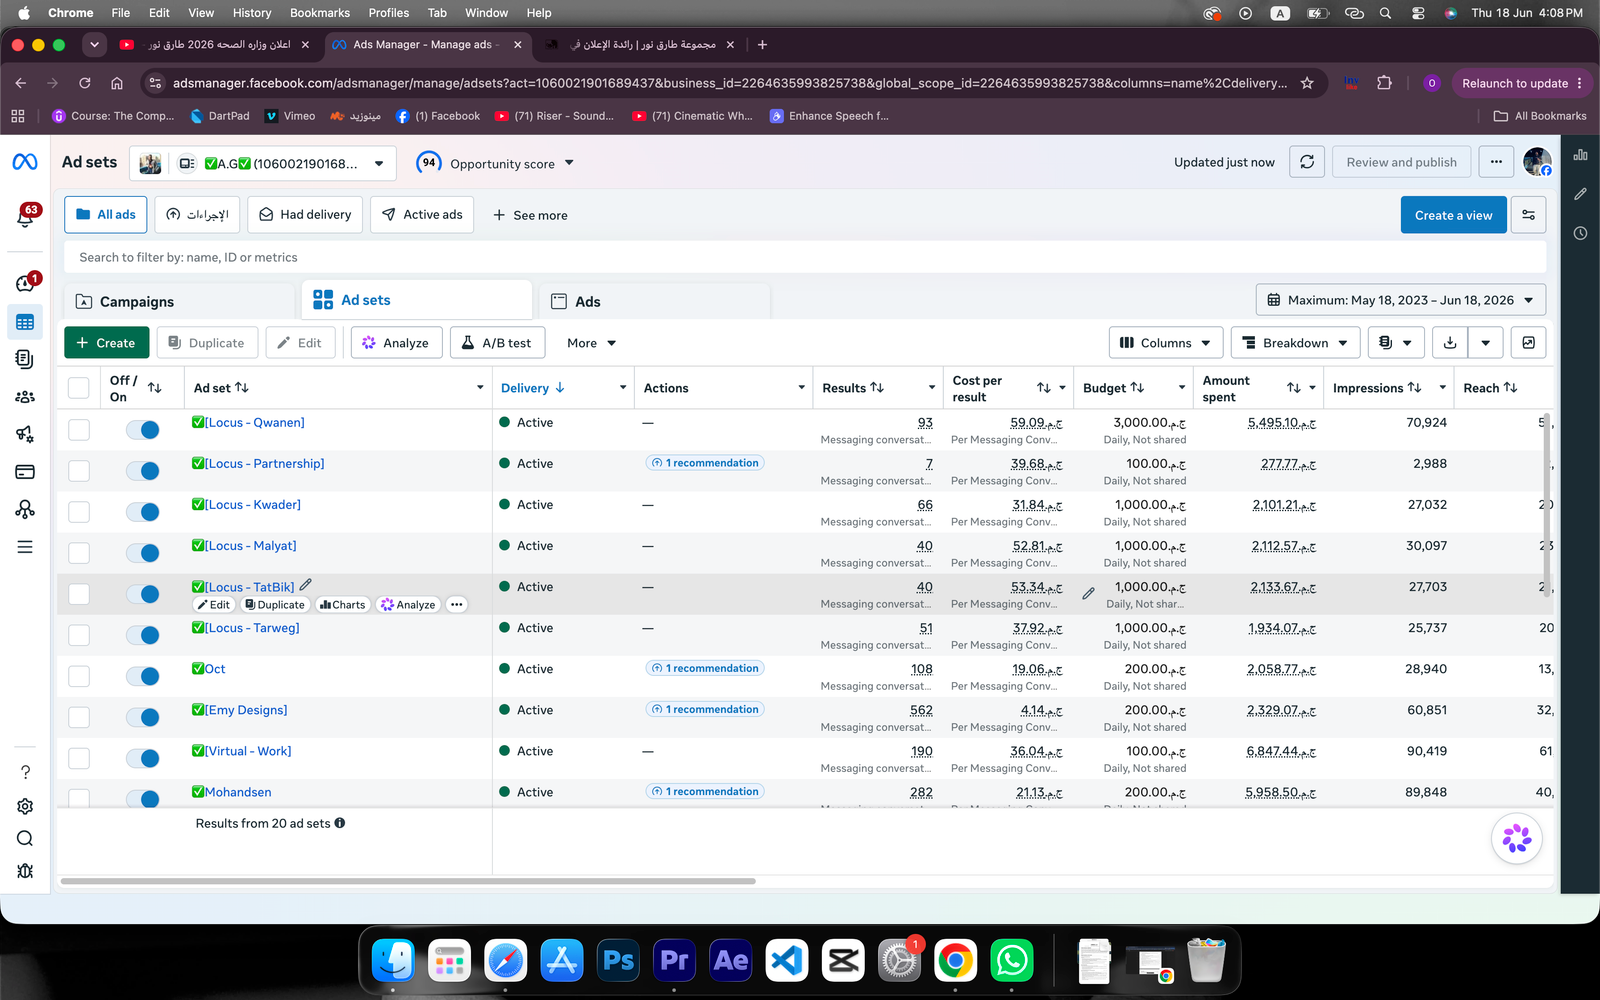Click the edit pencil next to TatBik budget

(1088, 593)
